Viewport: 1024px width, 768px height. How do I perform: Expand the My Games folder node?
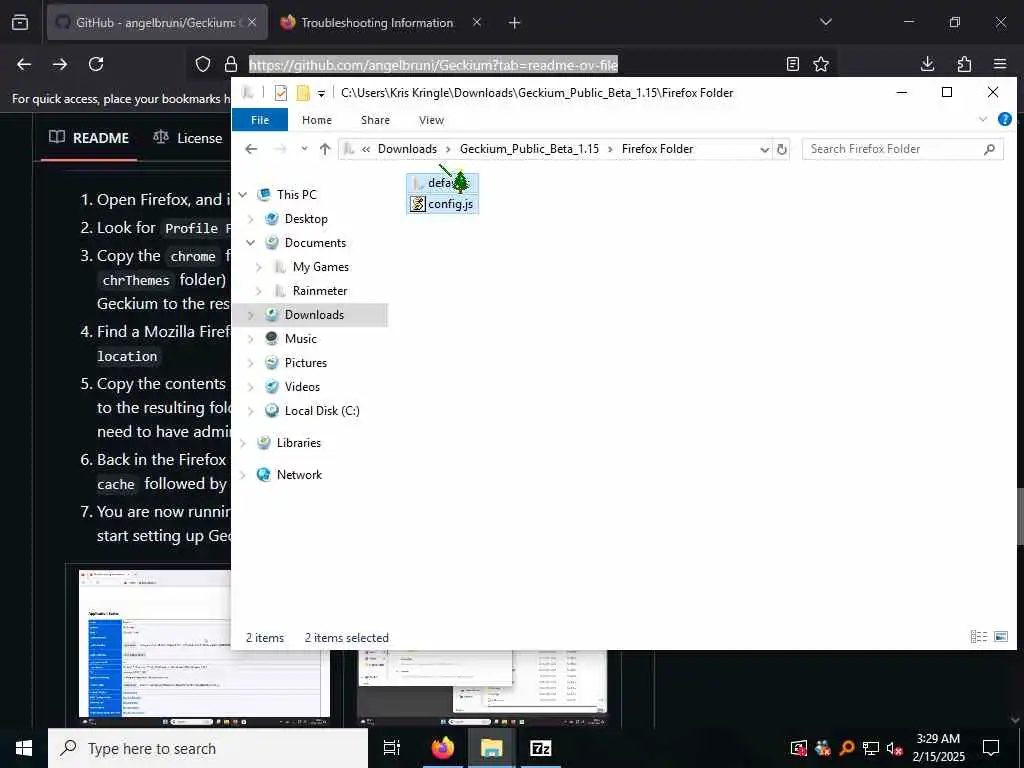(x=259, y=267)
